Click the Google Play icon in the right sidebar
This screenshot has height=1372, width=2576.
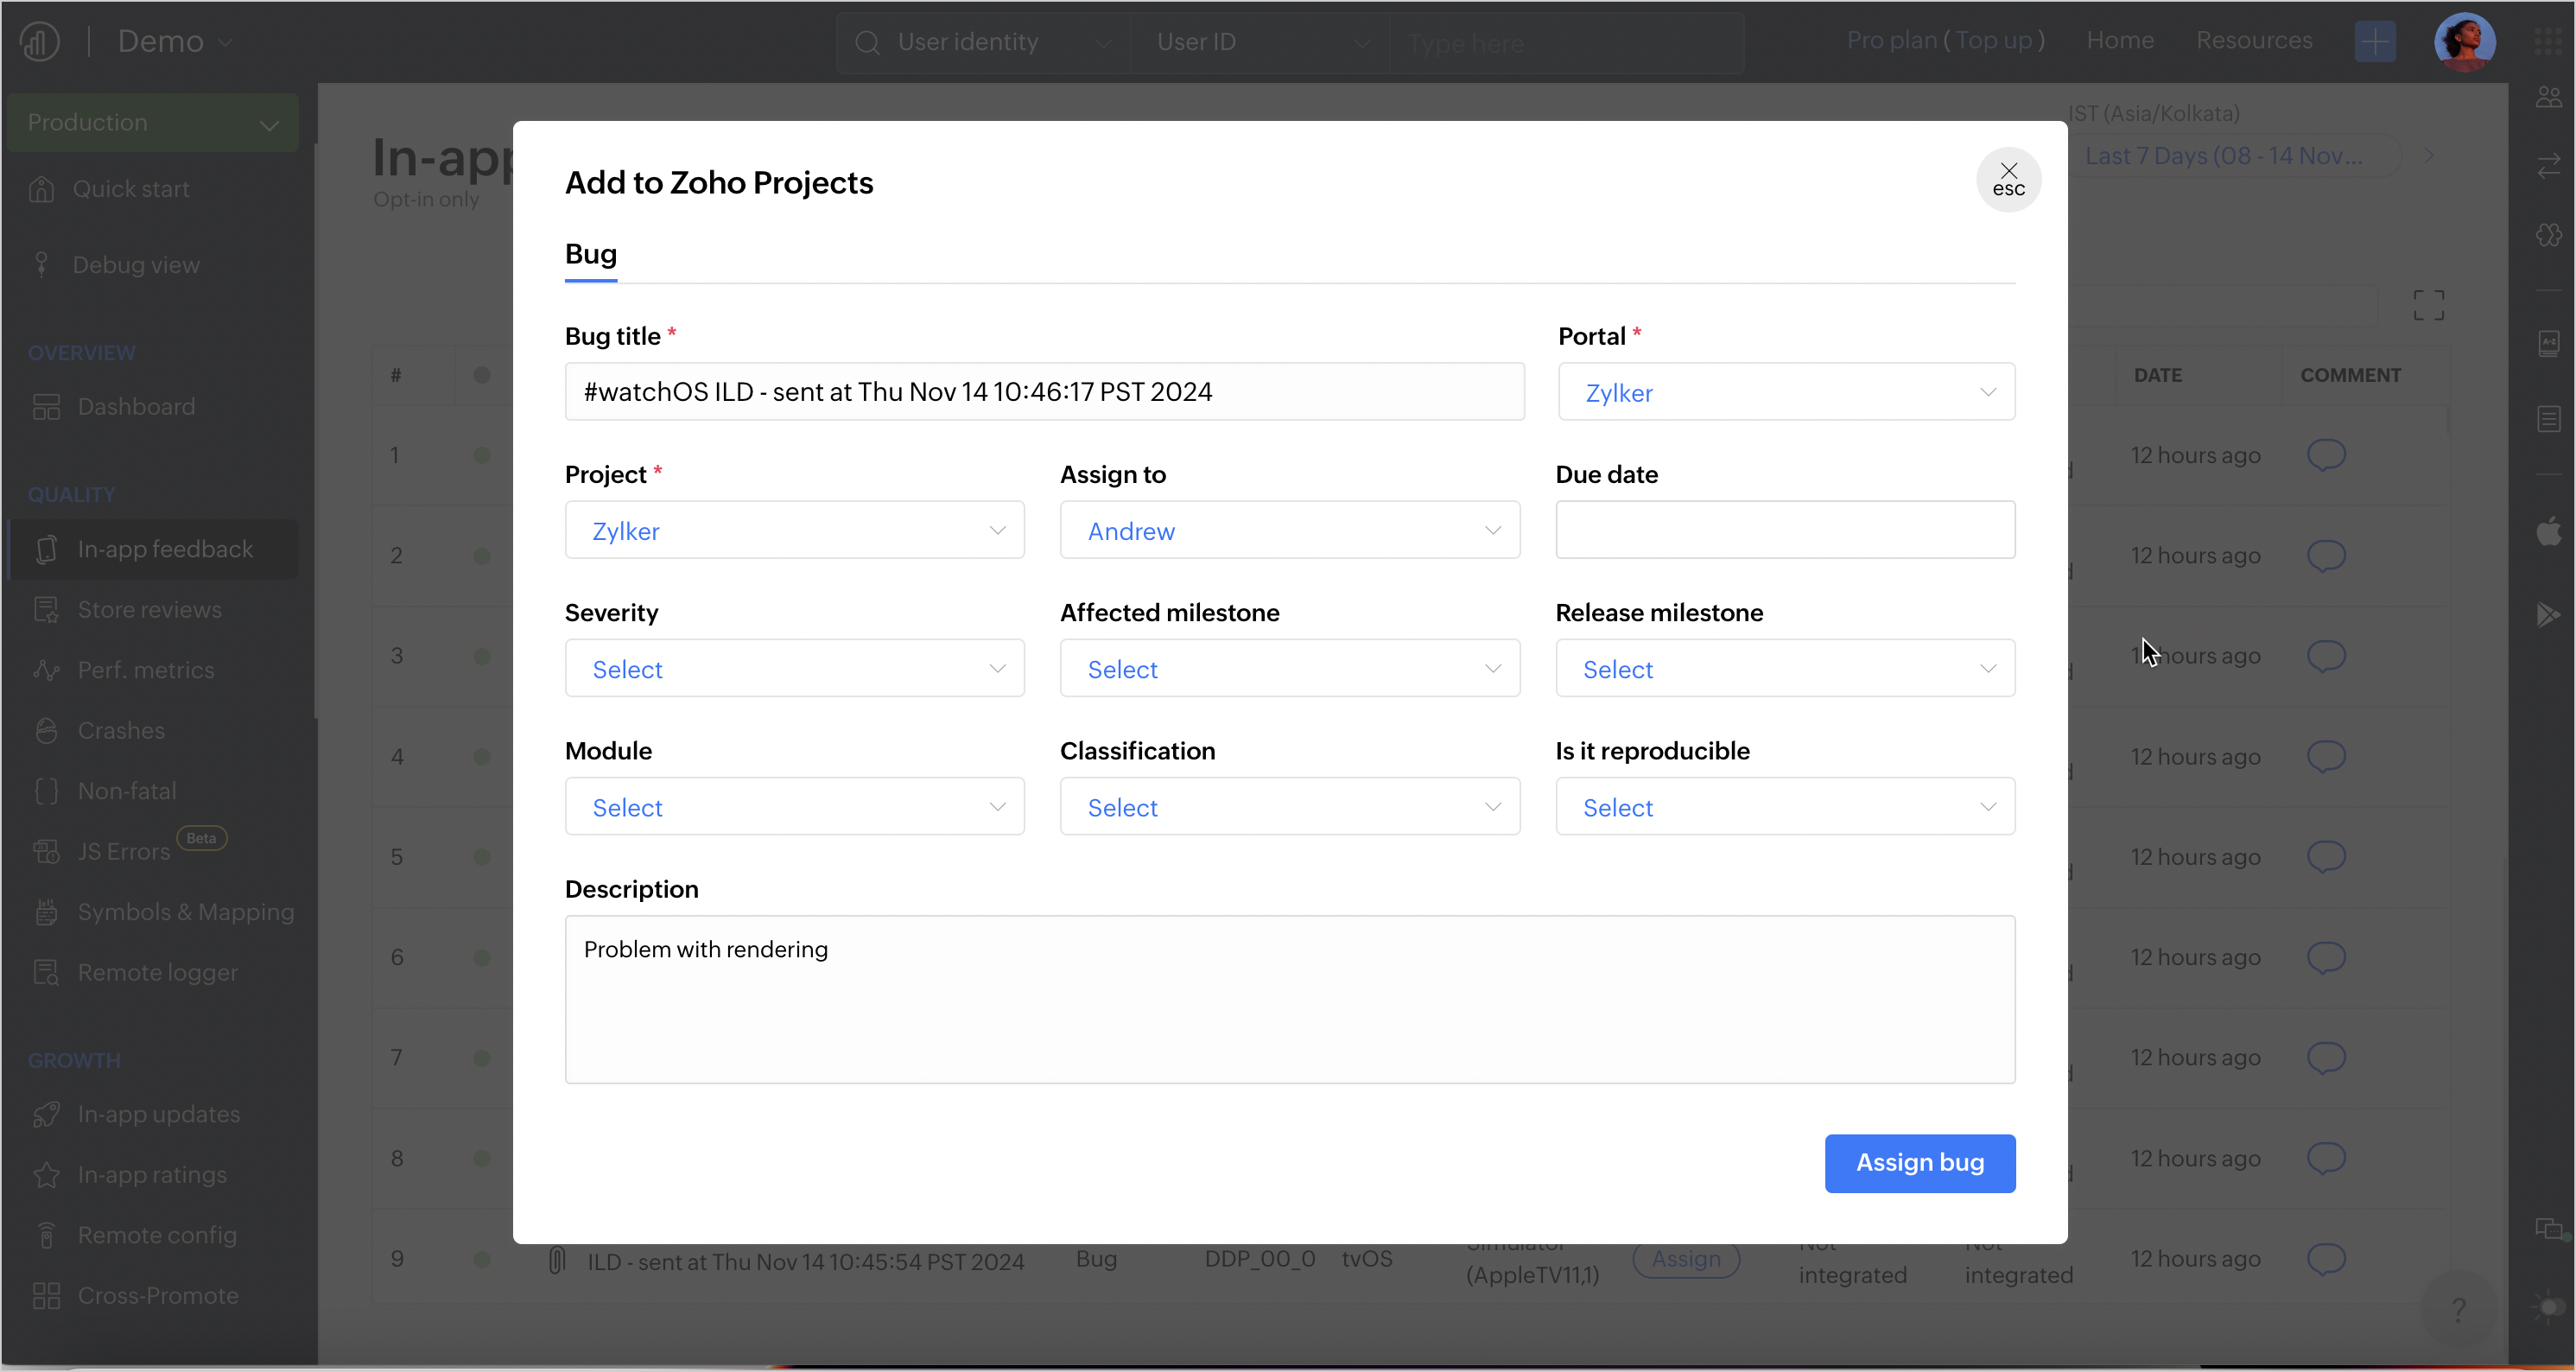pos(2548,614)
